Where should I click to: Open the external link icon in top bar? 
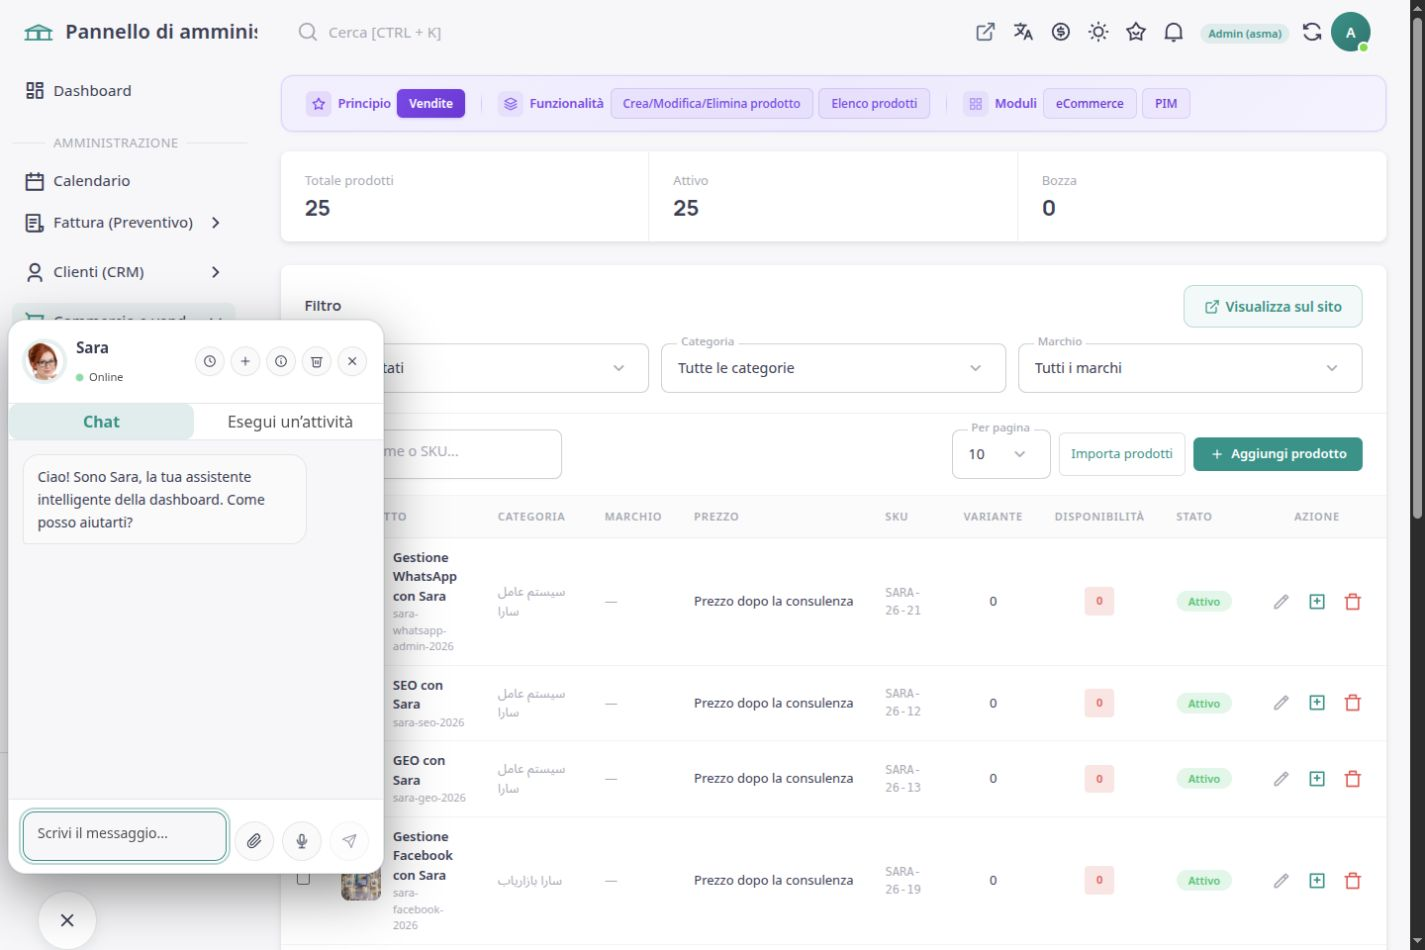(985, 32)
